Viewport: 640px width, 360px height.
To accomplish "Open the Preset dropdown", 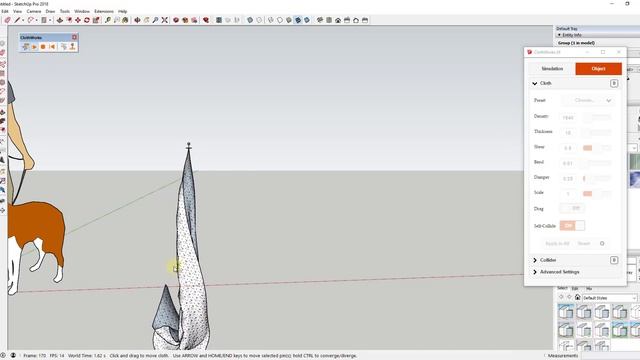I will coord(588,100).
